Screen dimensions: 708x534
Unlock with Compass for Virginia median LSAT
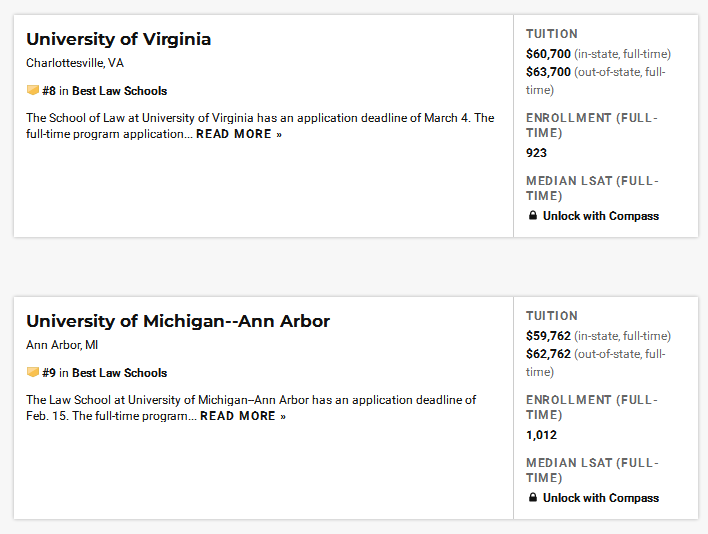601,216
